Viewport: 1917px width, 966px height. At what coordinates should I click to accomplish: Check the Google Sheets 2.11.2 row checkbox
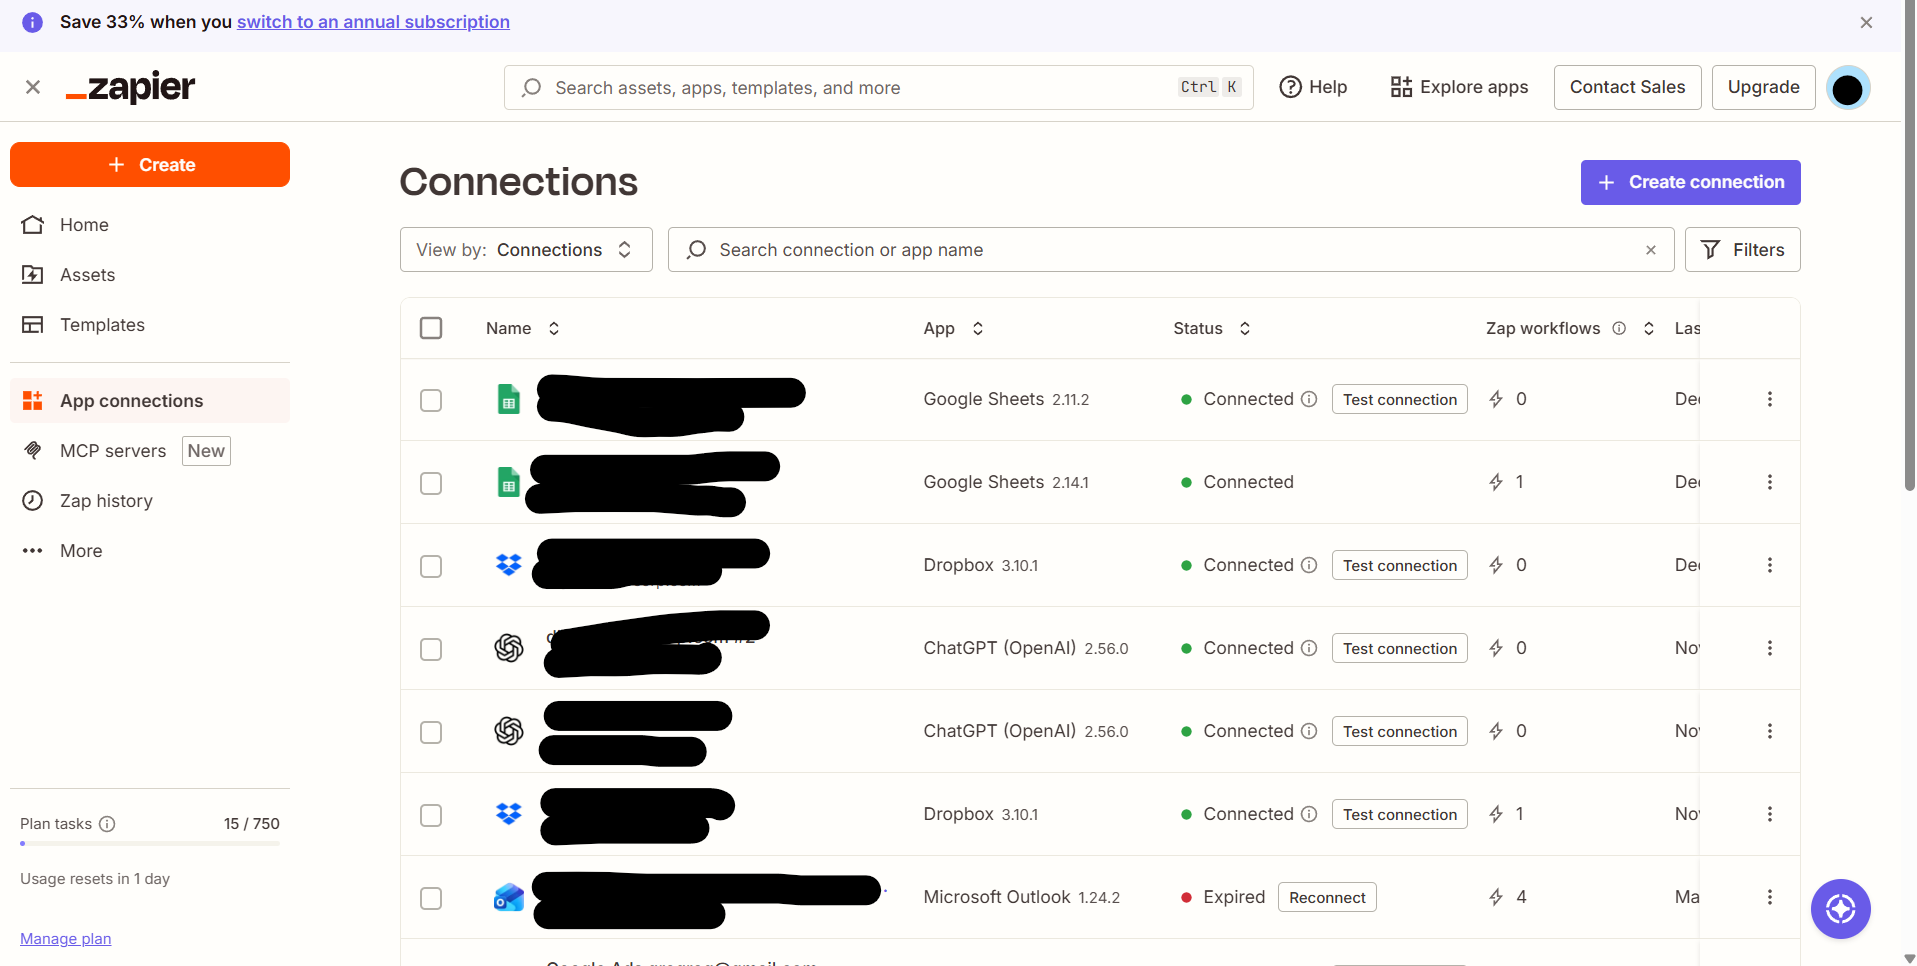431,400
